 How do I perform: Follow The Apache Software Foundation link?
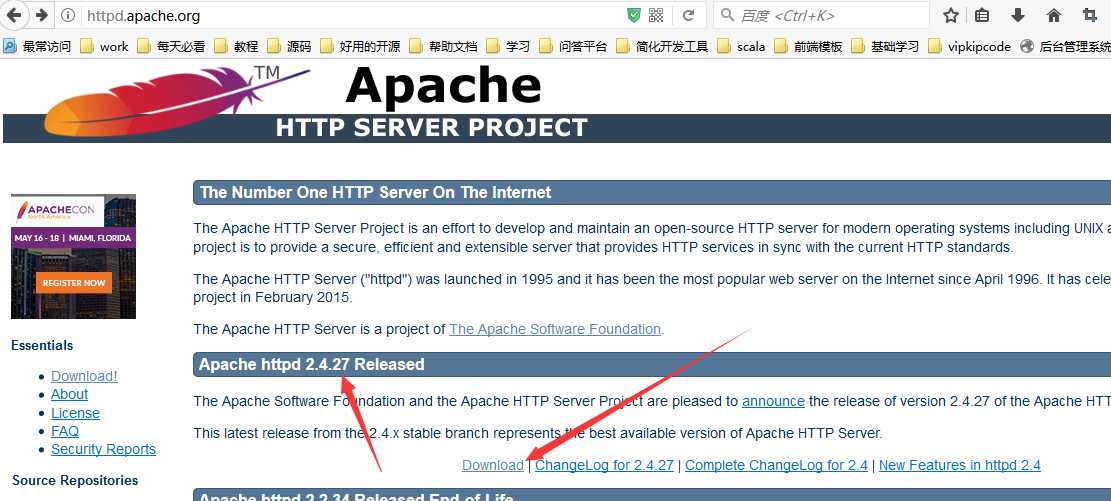tap(555, 329)
